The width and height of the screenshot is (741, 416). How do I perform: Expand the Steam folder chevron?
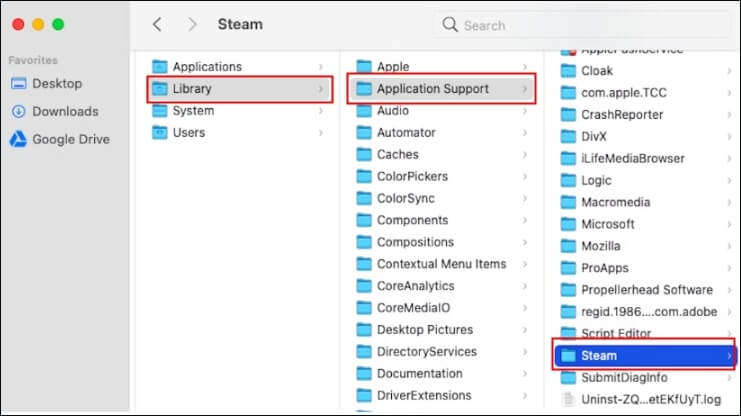click(729, 355)
